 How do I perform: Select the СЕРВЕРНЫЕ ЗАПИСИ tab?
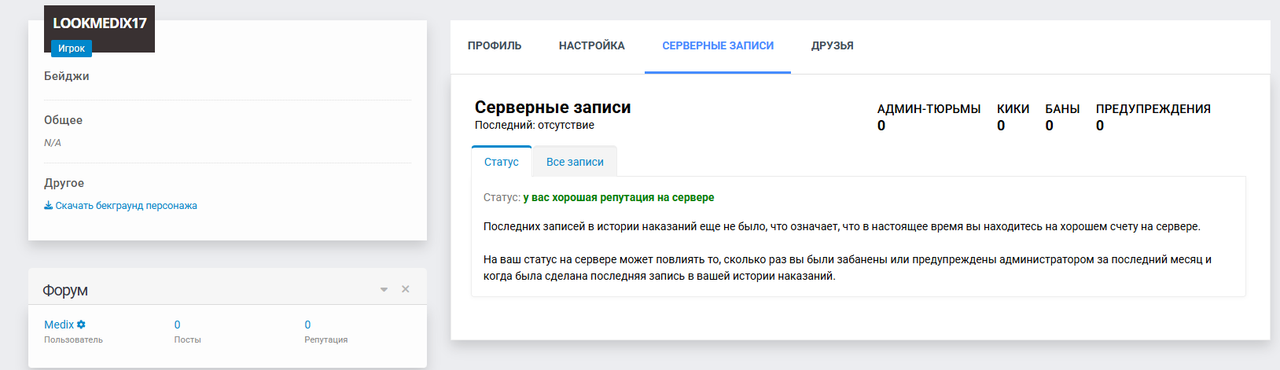pos(718,46)
